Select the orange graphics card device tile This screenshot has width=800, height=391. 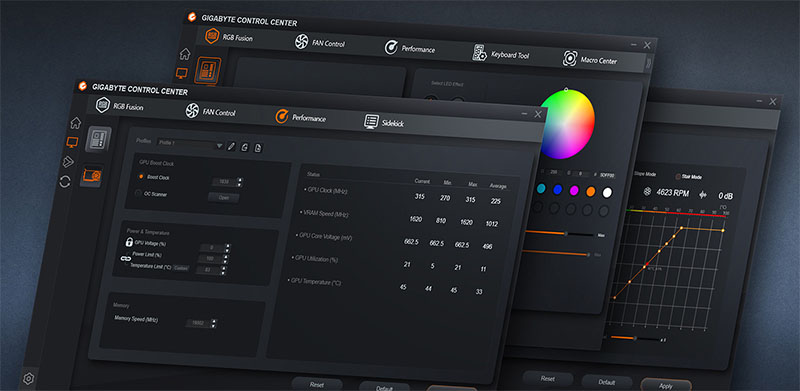(x=92, y=176)
